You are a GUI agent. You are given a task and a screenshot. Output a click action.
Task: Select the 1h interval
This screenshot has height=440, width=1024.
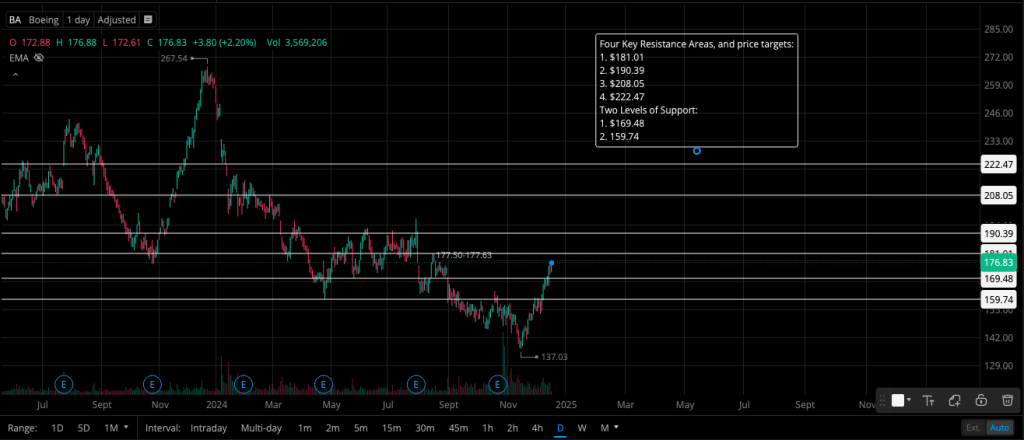[x=487, y=428]
